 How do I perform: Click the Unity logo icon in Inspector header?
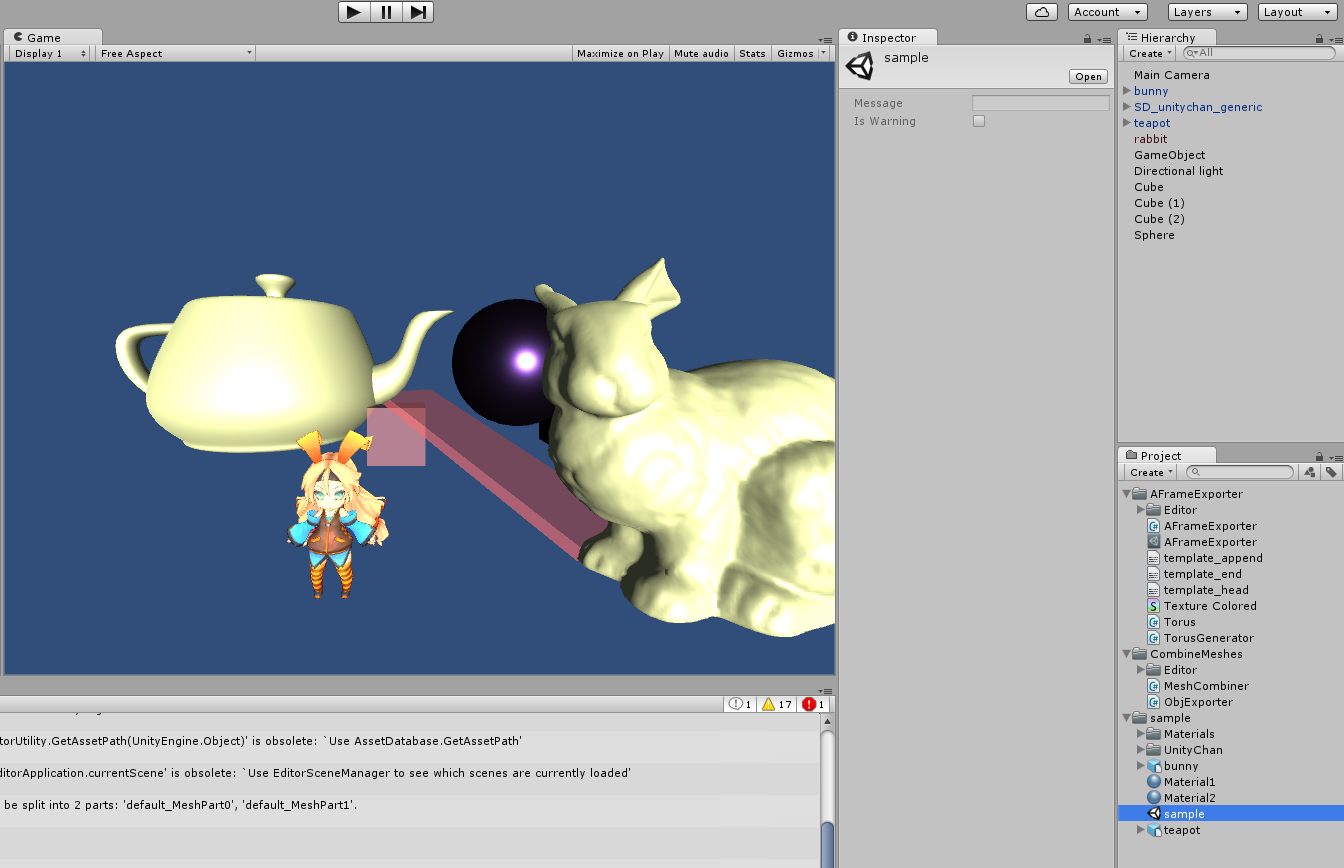click(859, 66)
